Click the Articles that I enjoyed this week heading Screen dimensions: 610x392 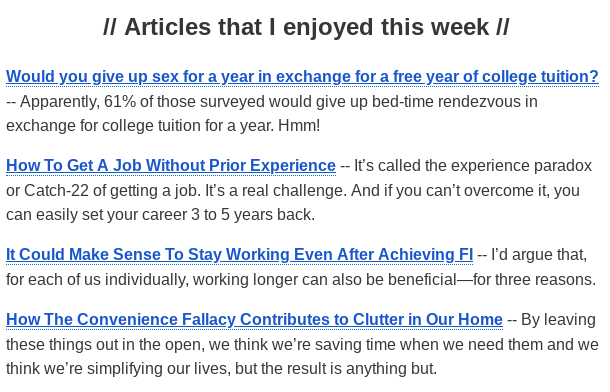coord(306,27)
